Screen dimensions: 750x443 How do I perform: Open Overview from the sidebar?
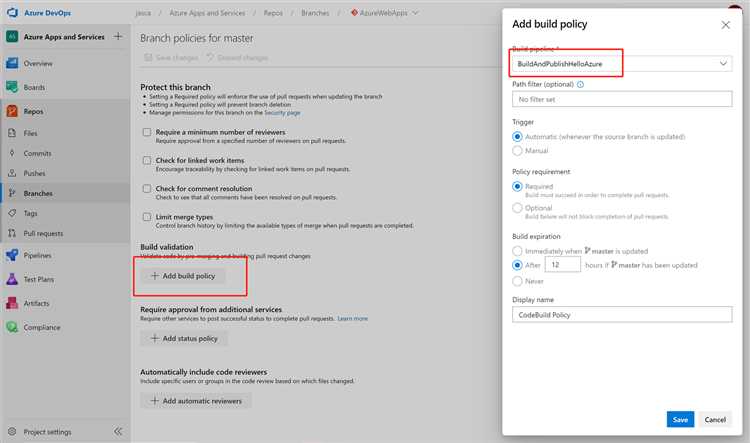pos(38,63)
